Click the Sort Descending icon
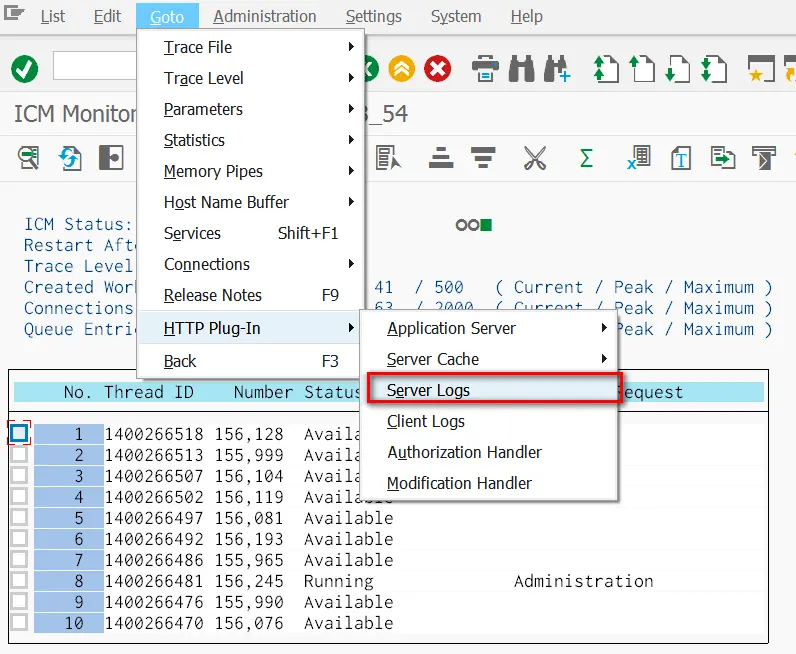The height and width of the screenshot is (654, 796). (x=483, y=158)
